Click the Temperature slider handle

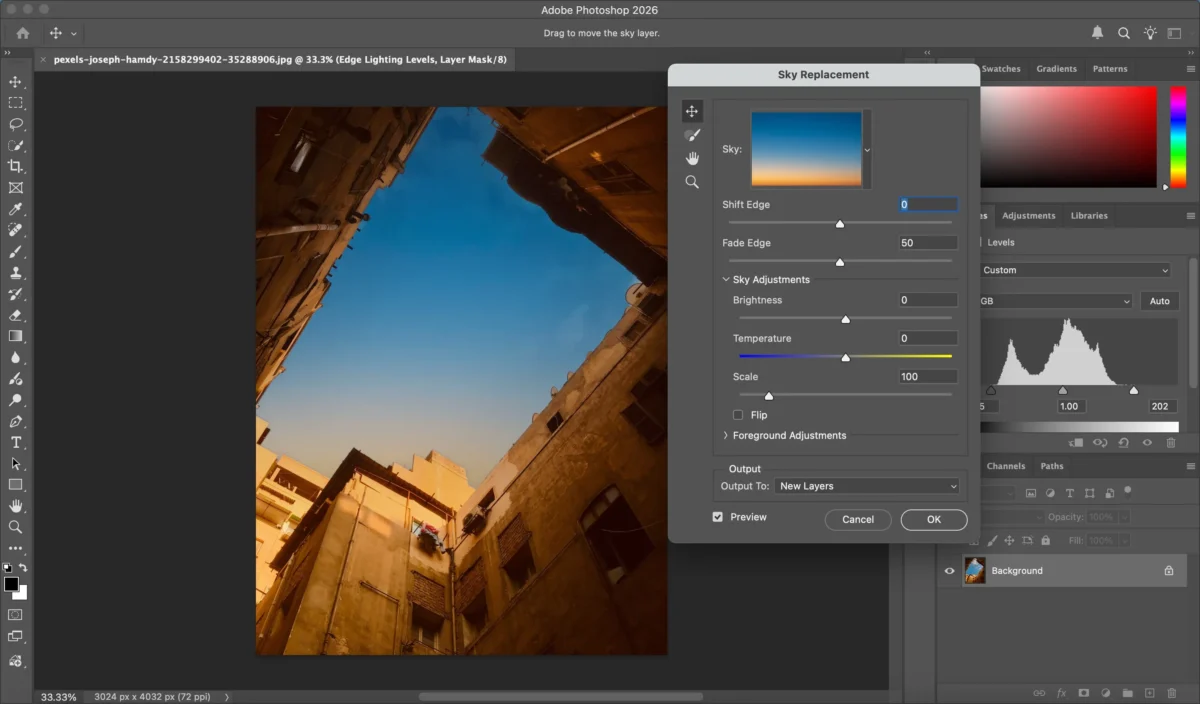tap(845, 357)
